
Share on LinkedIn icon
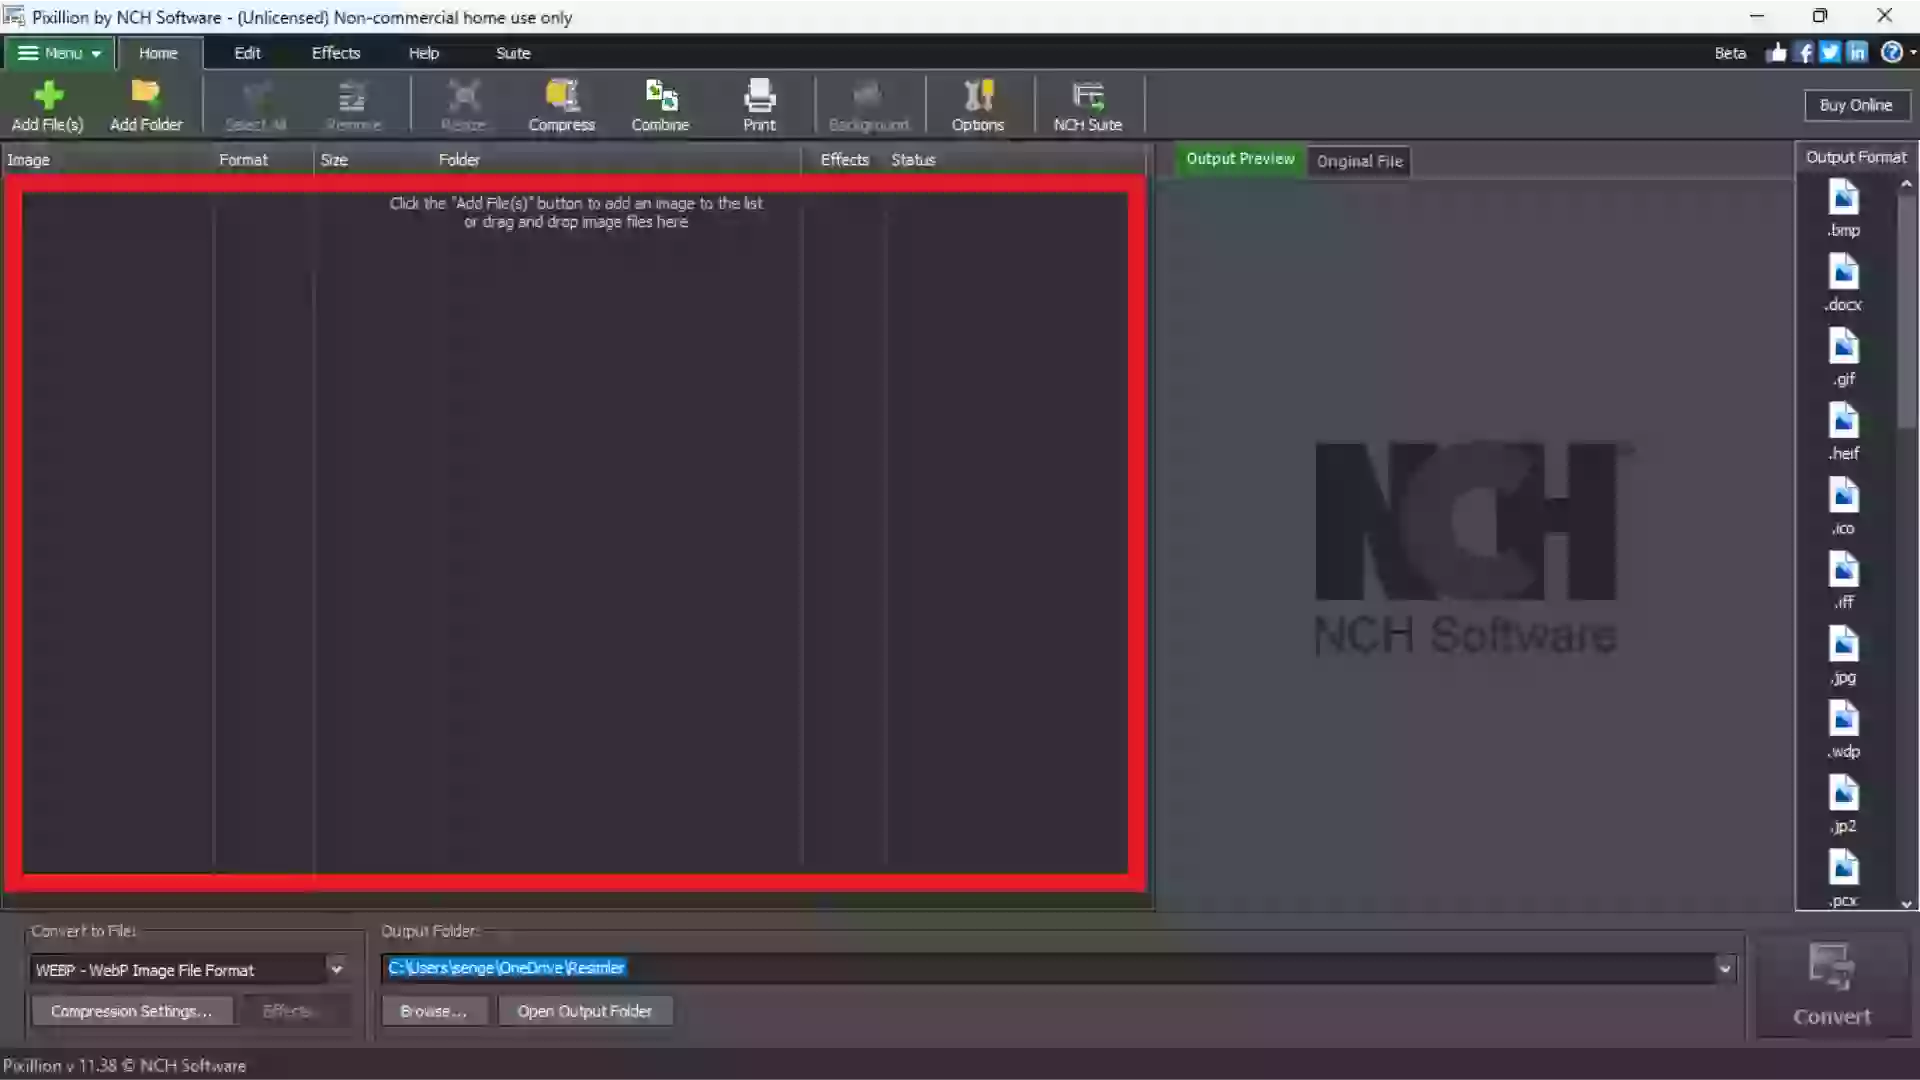click(1857, 53)
